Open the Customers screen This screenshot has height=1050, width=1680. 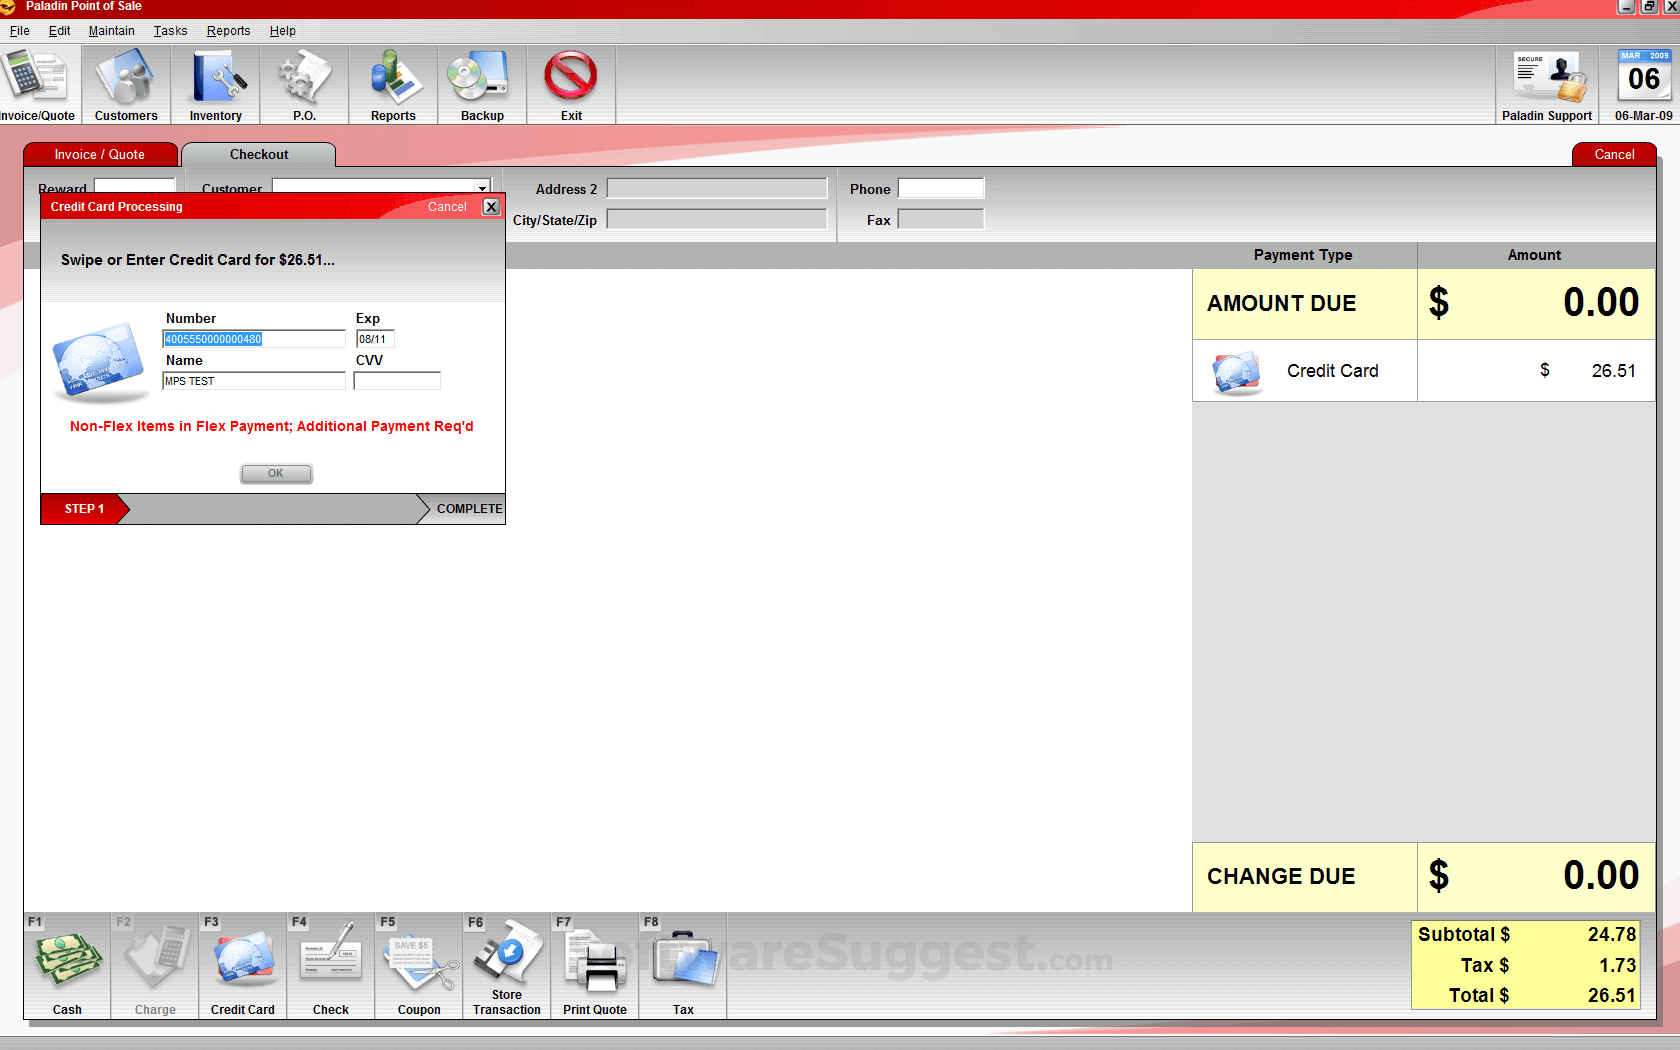pos(125,84)
